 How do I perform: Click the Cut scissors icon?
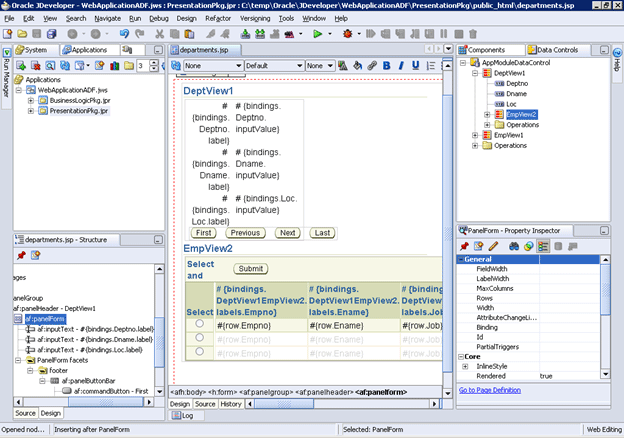pyautogui.click(x=160, y=34)
